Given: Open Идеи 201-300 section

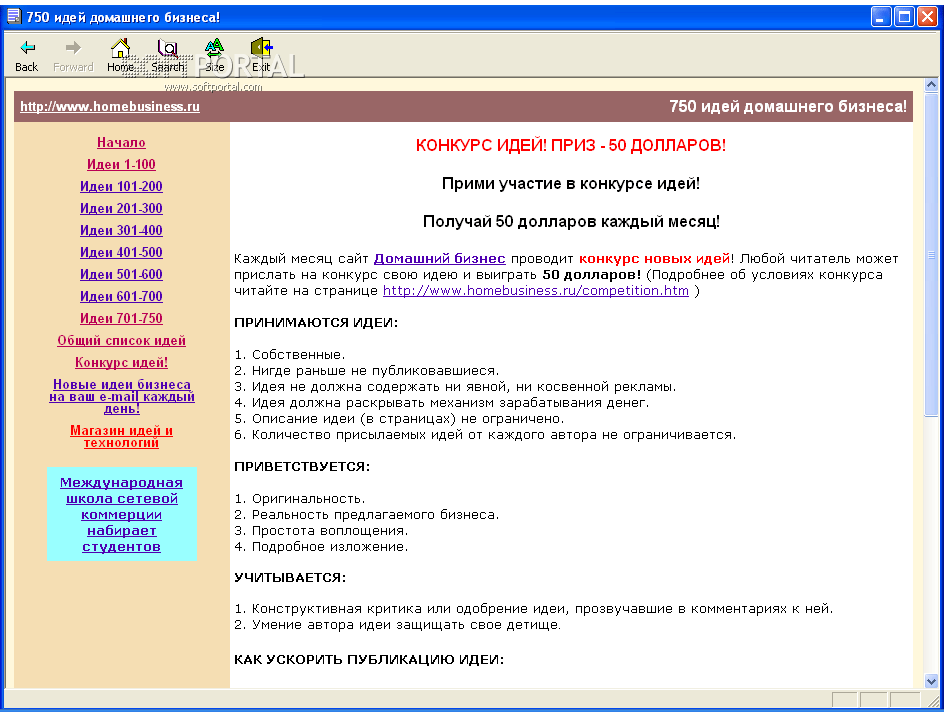Looking at the screenshot, I should click(x=121, y=208).
